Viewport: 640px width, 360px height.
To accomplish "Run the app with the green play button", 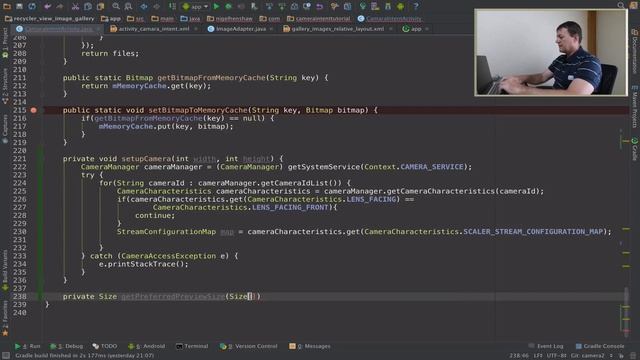I will coord(216,6).
